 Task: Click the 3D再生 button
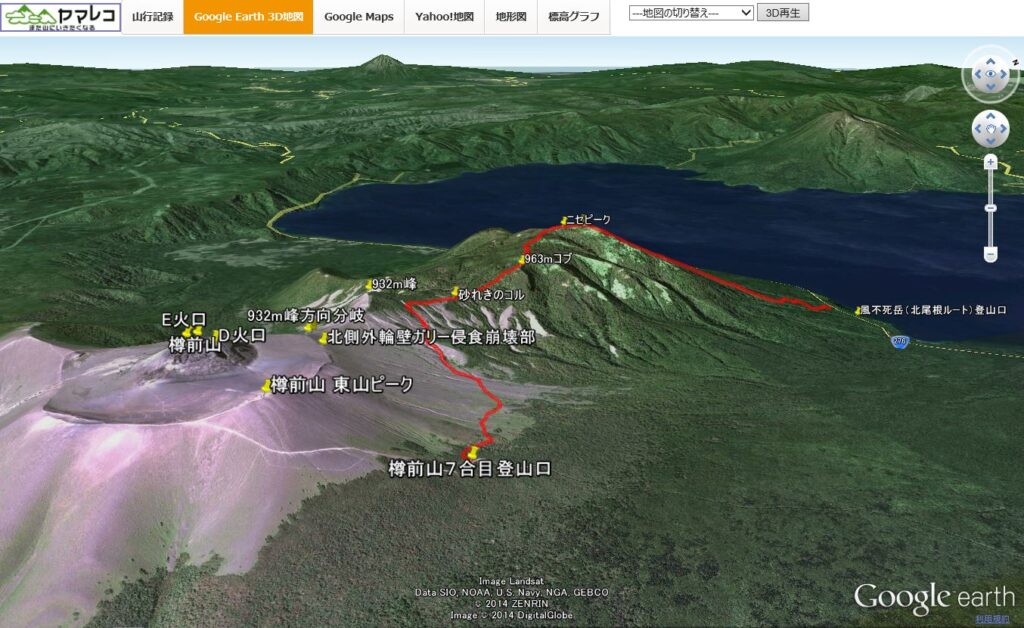click(x=784, y=13)
